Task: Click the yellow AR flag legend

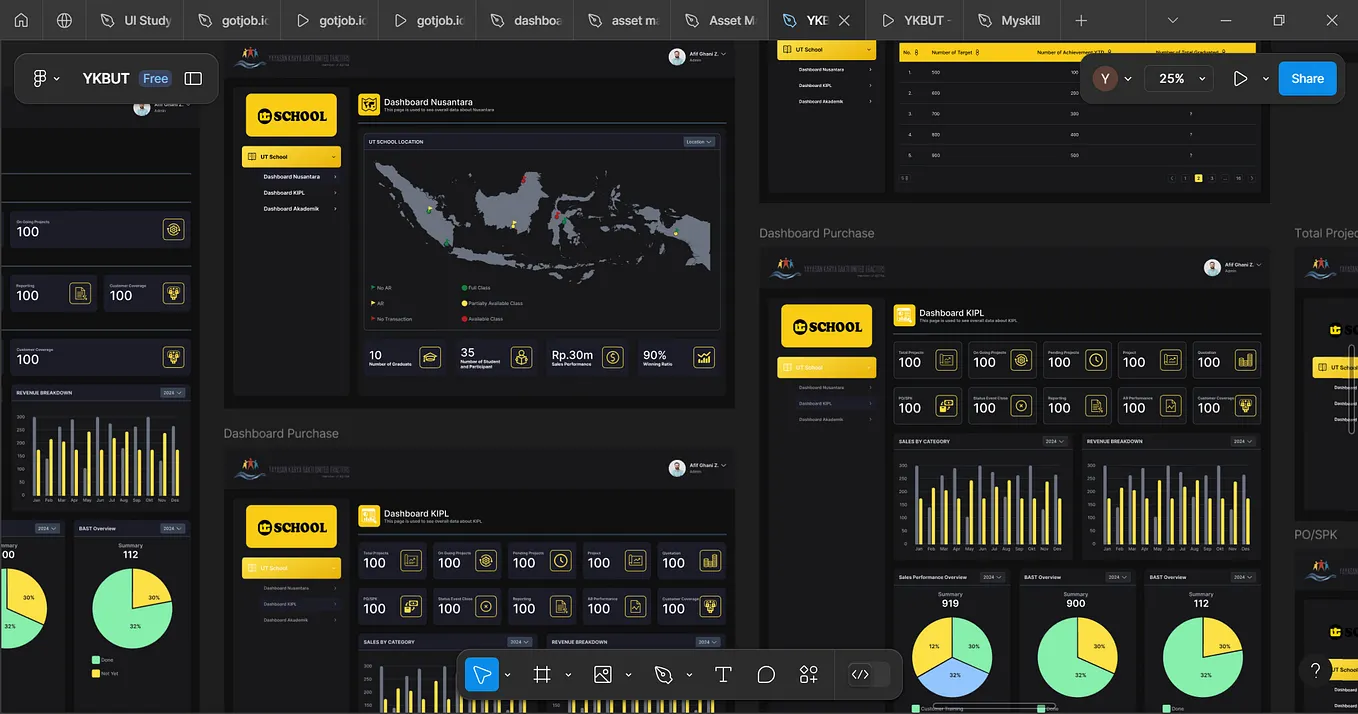Action: (373, 303)
